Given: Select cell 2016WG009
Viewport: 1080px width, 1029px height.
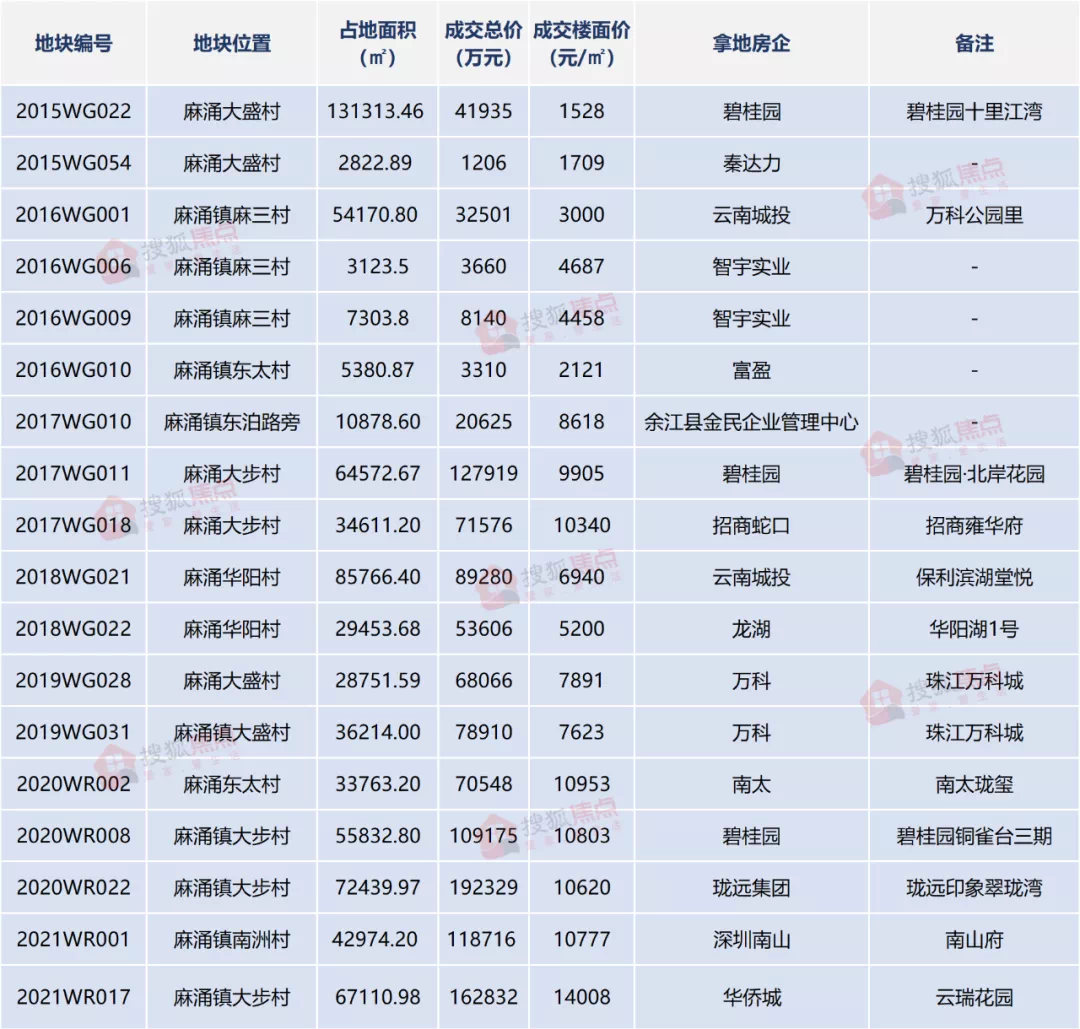Looking at the screenshot, I should (x=74, y=318).
